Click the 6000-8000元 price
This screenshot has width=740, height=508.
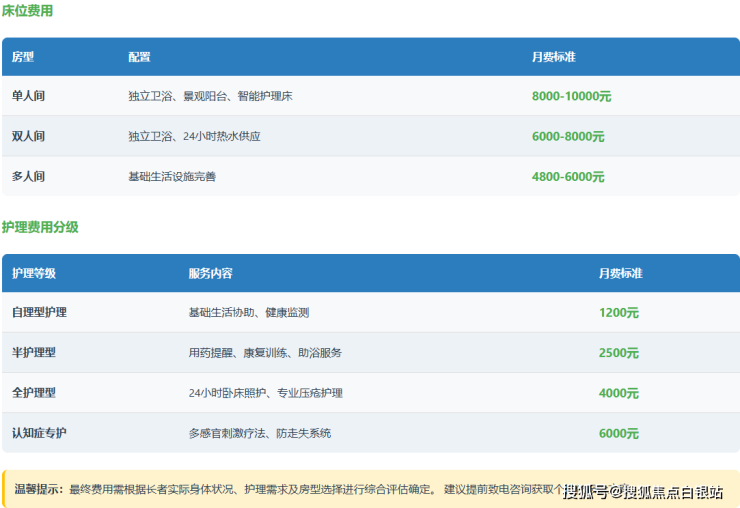pos(567,136)
